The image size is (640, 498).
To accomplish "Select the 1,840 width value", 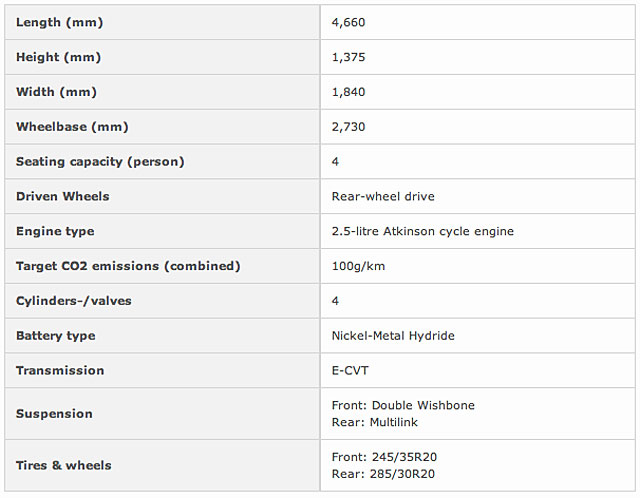I will point(349,92).
